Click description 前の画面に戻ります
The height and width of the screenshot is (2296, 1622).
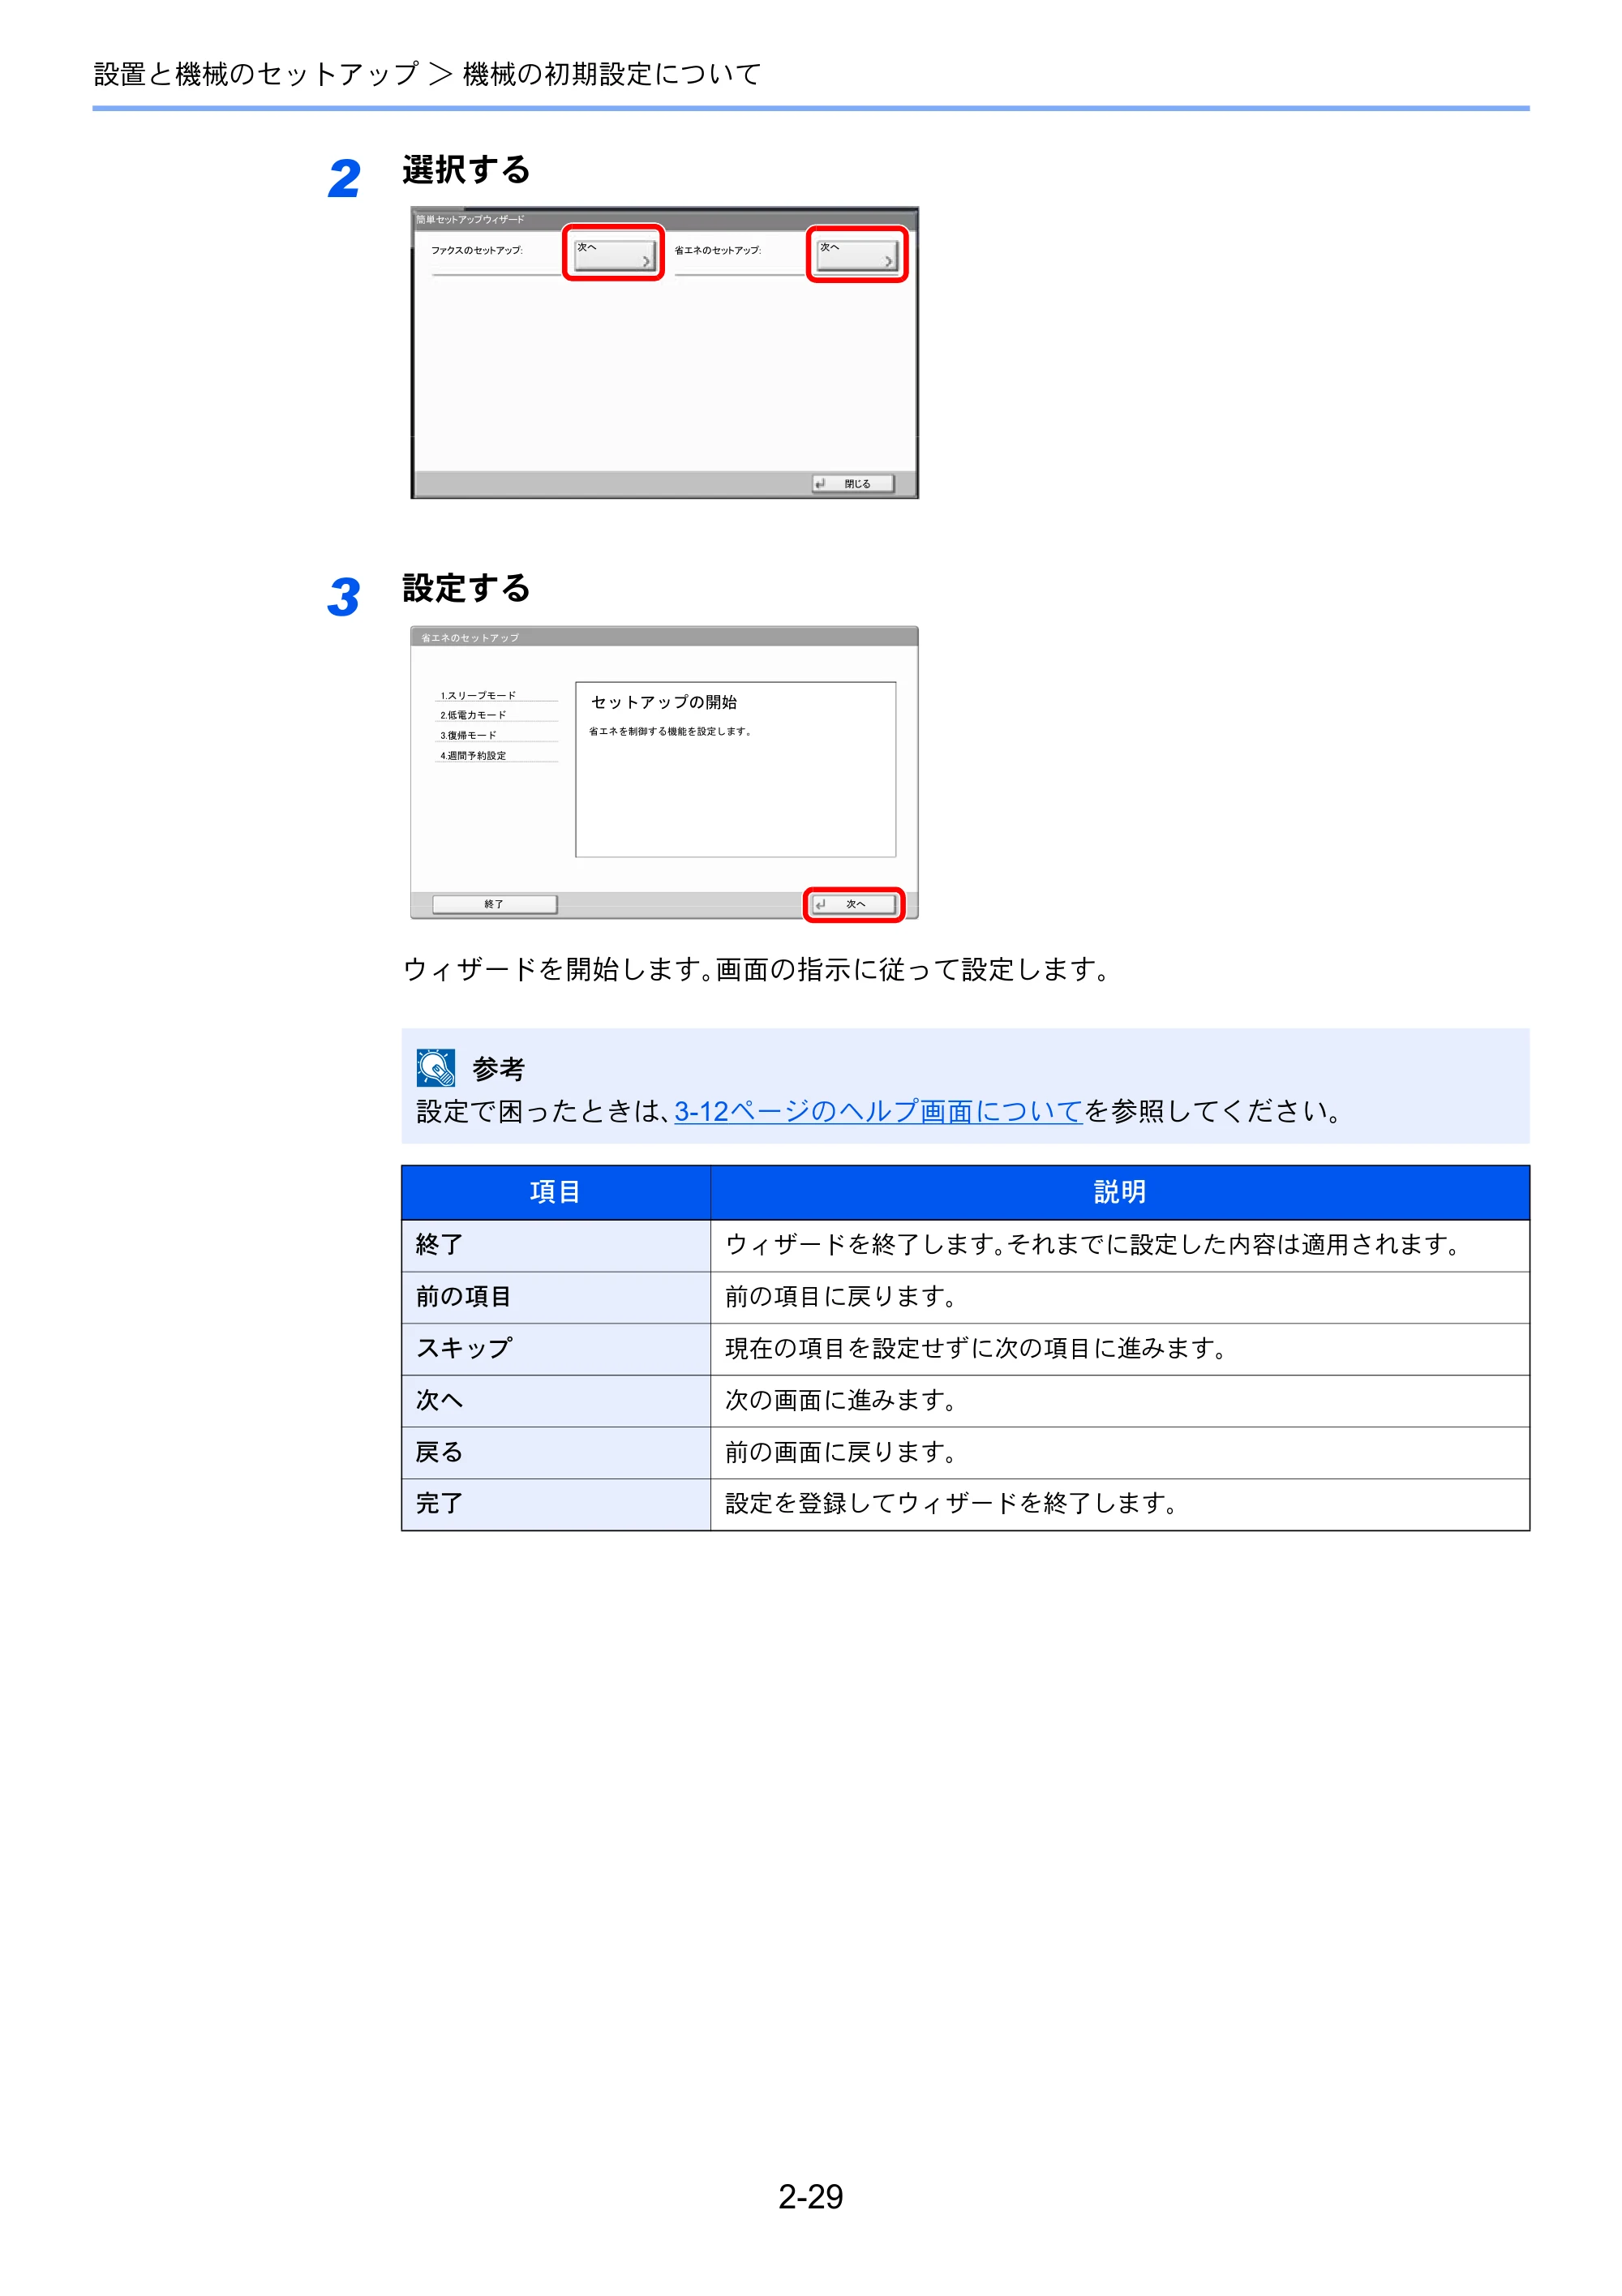(x=841, y=1452)
